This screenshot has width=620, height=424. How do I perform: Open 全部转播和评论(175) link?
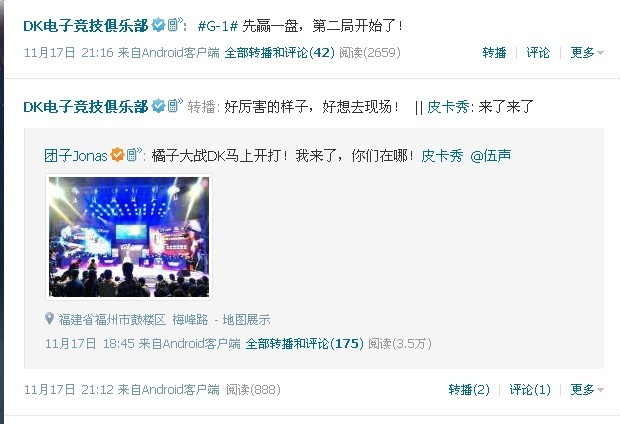click(304, 343)
